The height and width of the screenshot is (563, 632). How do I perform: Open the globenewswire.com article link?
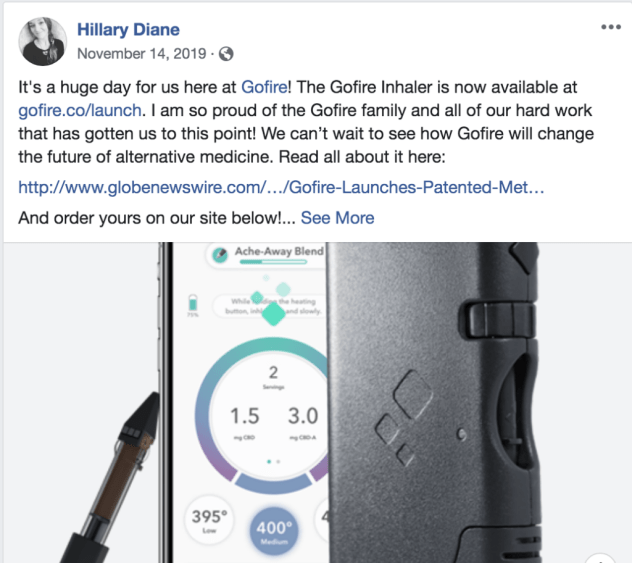coord(281,187)
